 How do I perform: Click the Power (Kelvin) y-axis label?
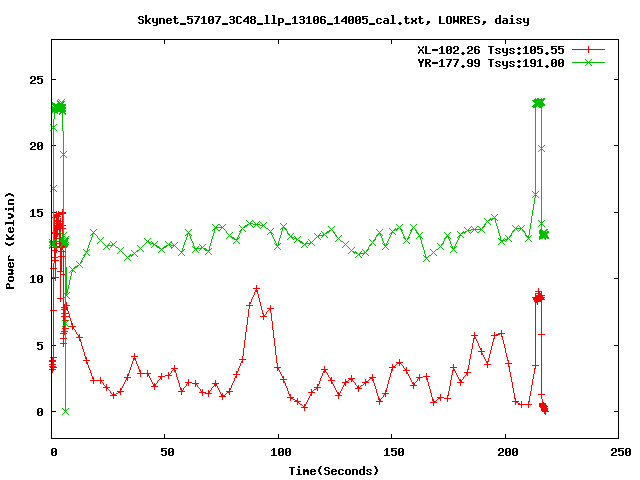click(x=11, y=241)
